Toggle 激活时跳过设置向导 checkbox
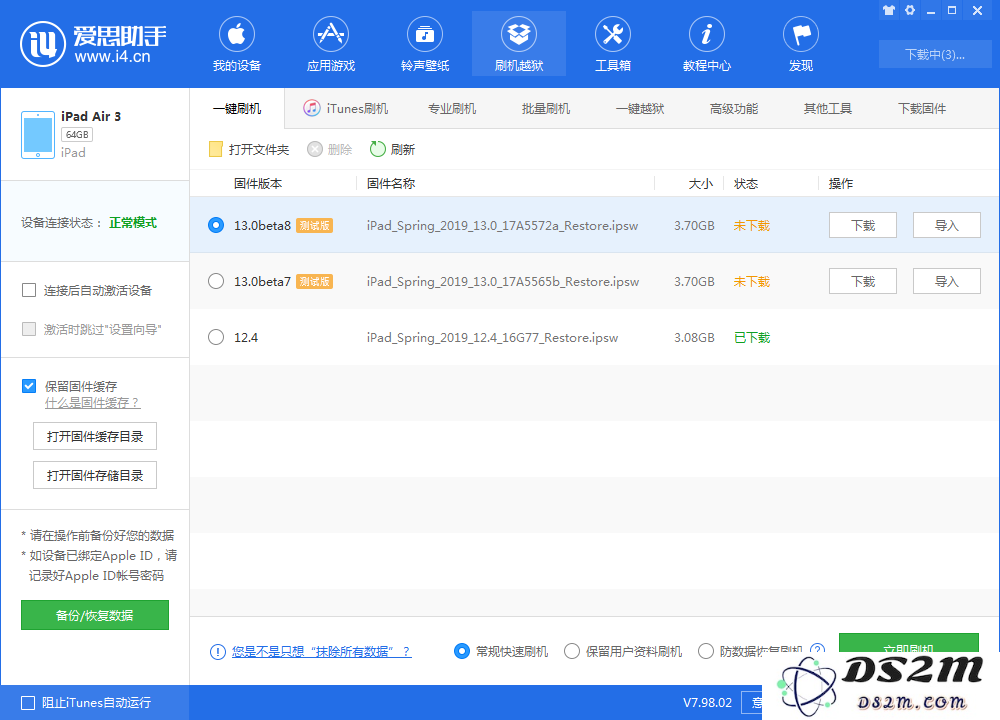This screenshot has width=1000, height=720. (29, 329)
